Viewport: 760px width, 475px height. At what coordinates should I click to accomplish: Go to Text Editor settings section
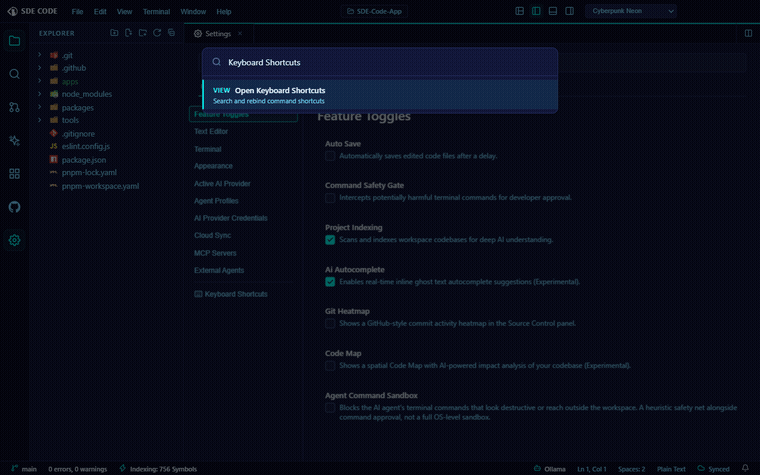[211, 131]
